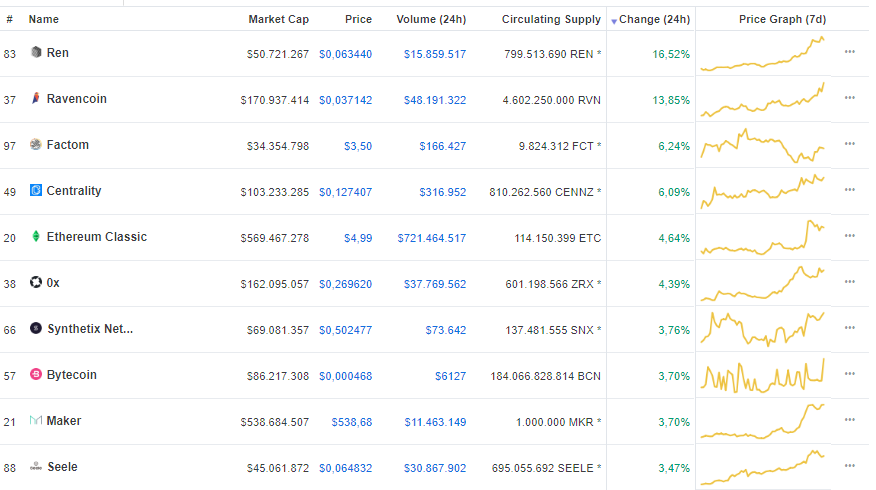Sort table by Volume (24h) header
This screenshot has width=876, height=490.
[x=431, y=19]
